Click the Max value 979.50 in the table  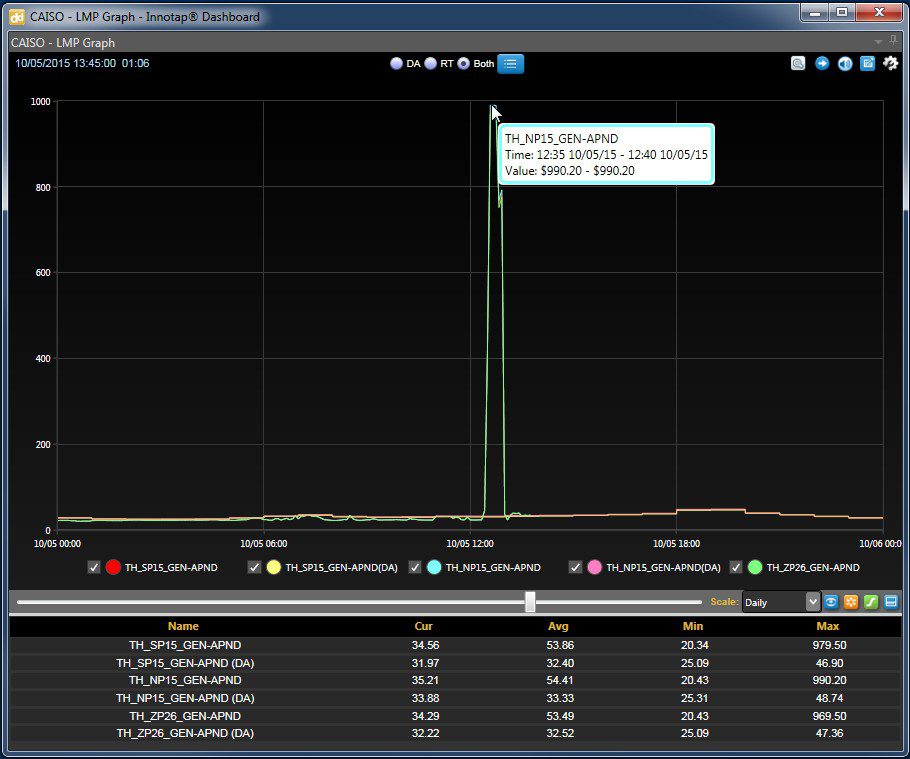(x=829, y=645)
